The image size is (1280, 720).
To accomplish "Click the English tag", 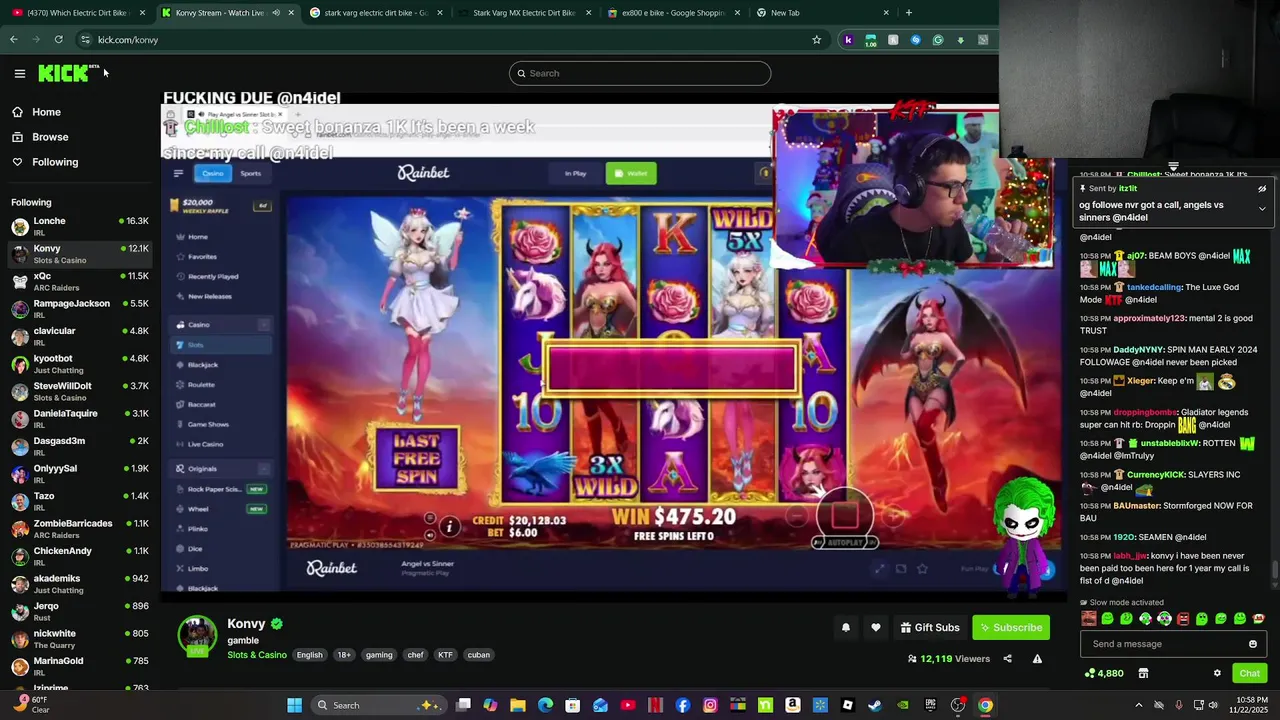I will pos(309,655).
